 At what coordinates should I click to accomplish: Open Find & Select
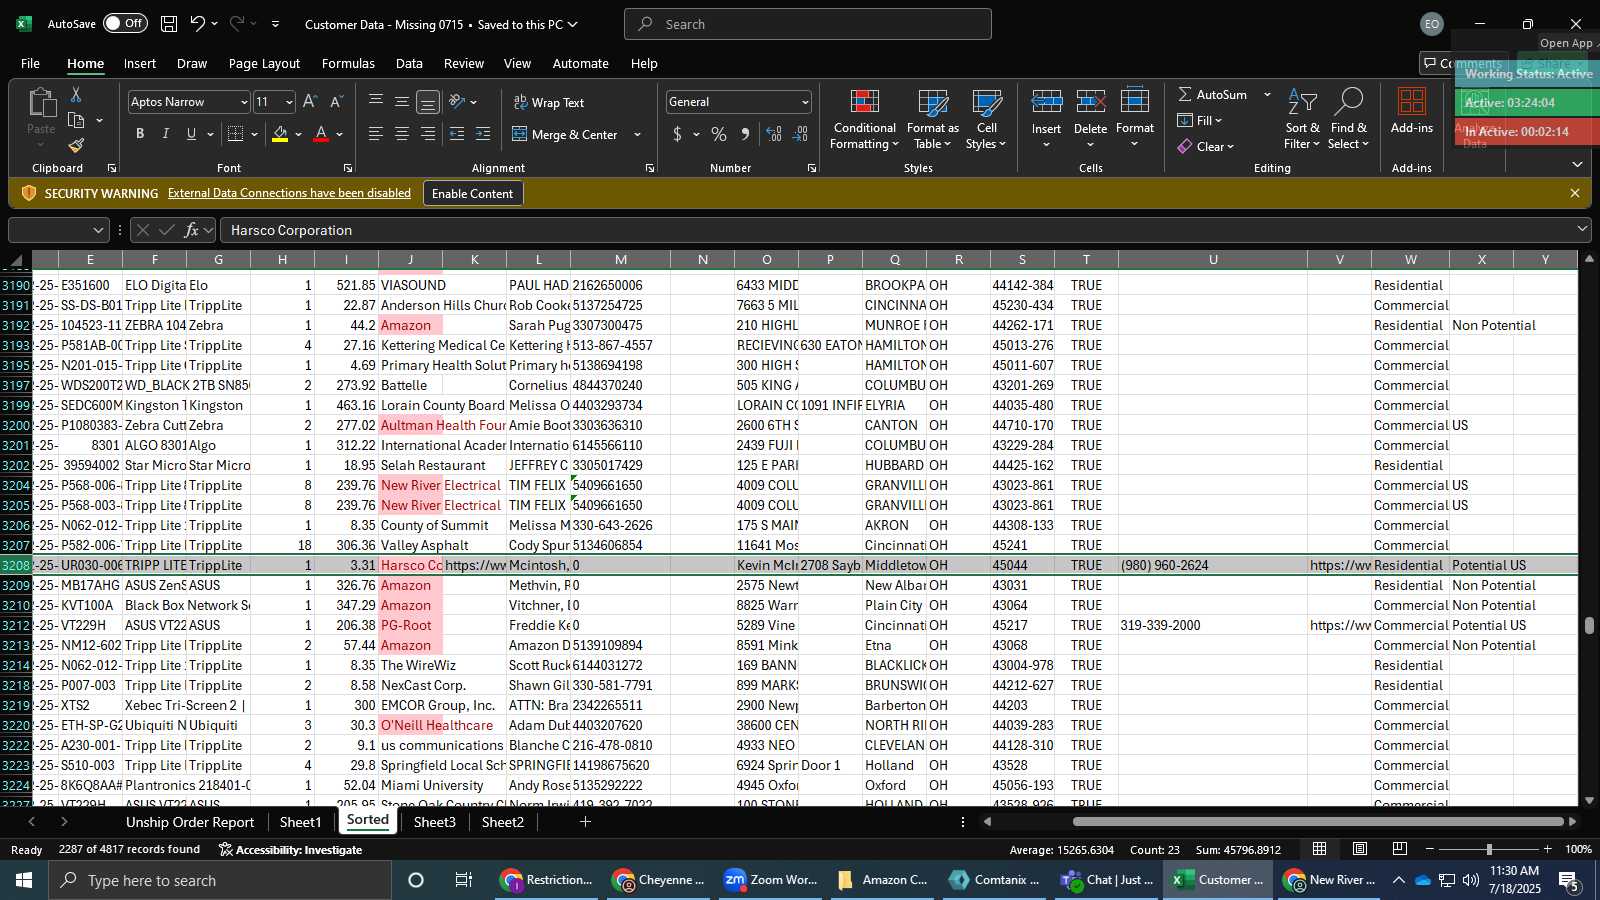1349,120
